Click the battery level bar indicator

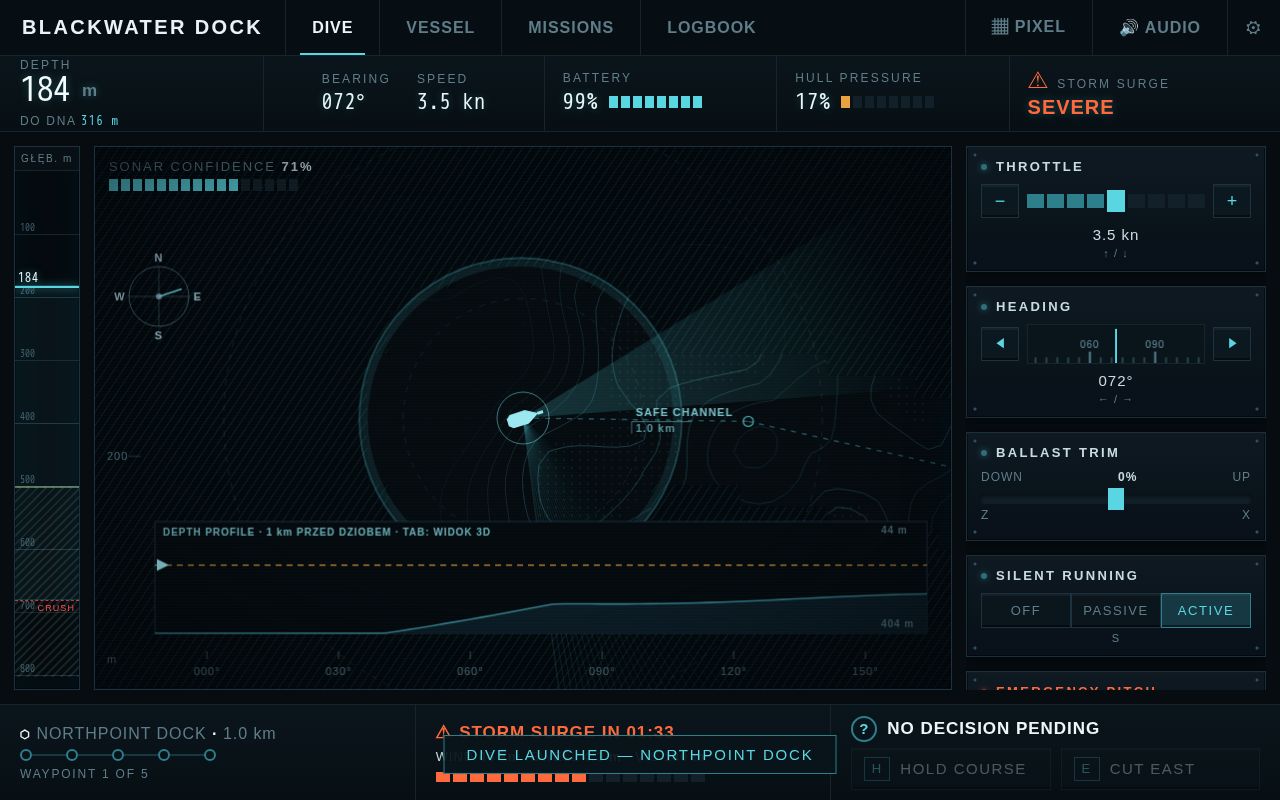pos(656,102)
